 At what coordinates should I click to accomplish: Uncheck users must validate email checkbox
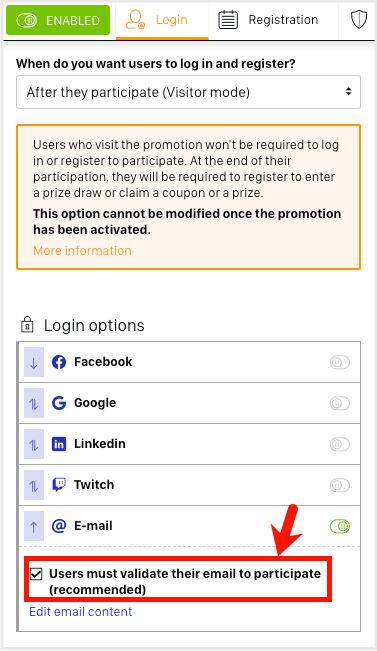(x=36, y=574)
